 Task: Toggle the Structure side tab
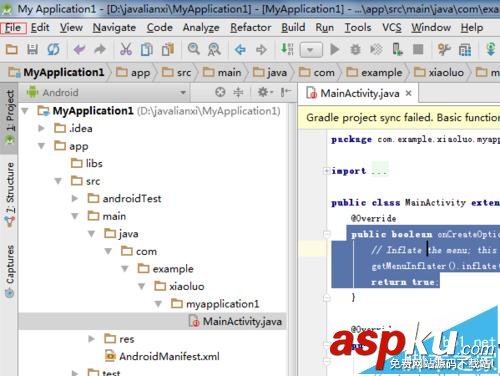10,194
